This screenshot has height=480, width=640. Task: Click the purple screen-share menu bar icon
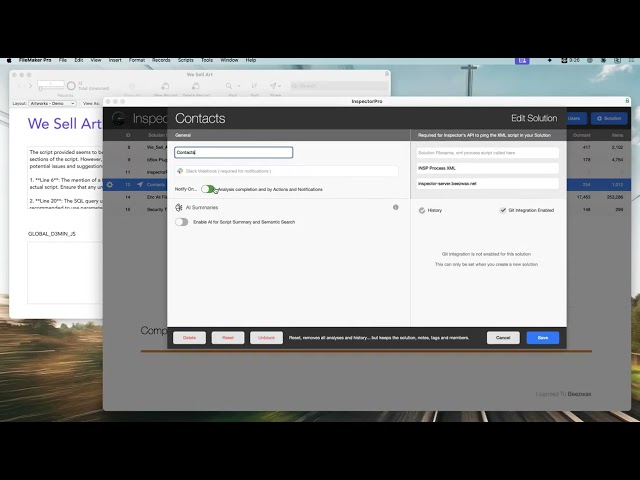[522, 60]
